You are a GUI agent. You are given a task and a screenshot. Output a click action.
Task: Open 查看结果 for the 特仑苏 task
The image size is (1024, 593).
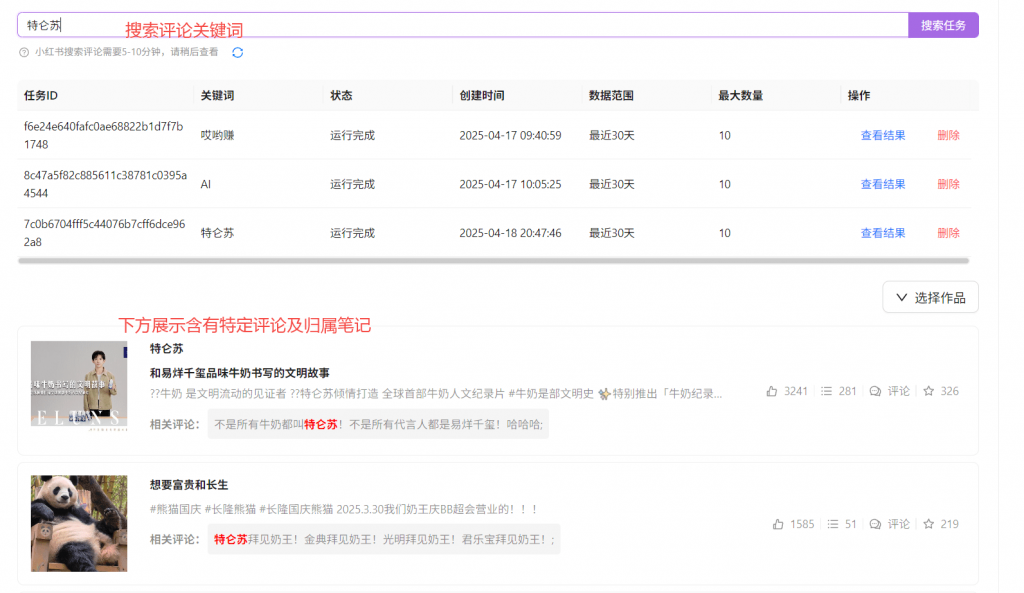pos(882,233)
